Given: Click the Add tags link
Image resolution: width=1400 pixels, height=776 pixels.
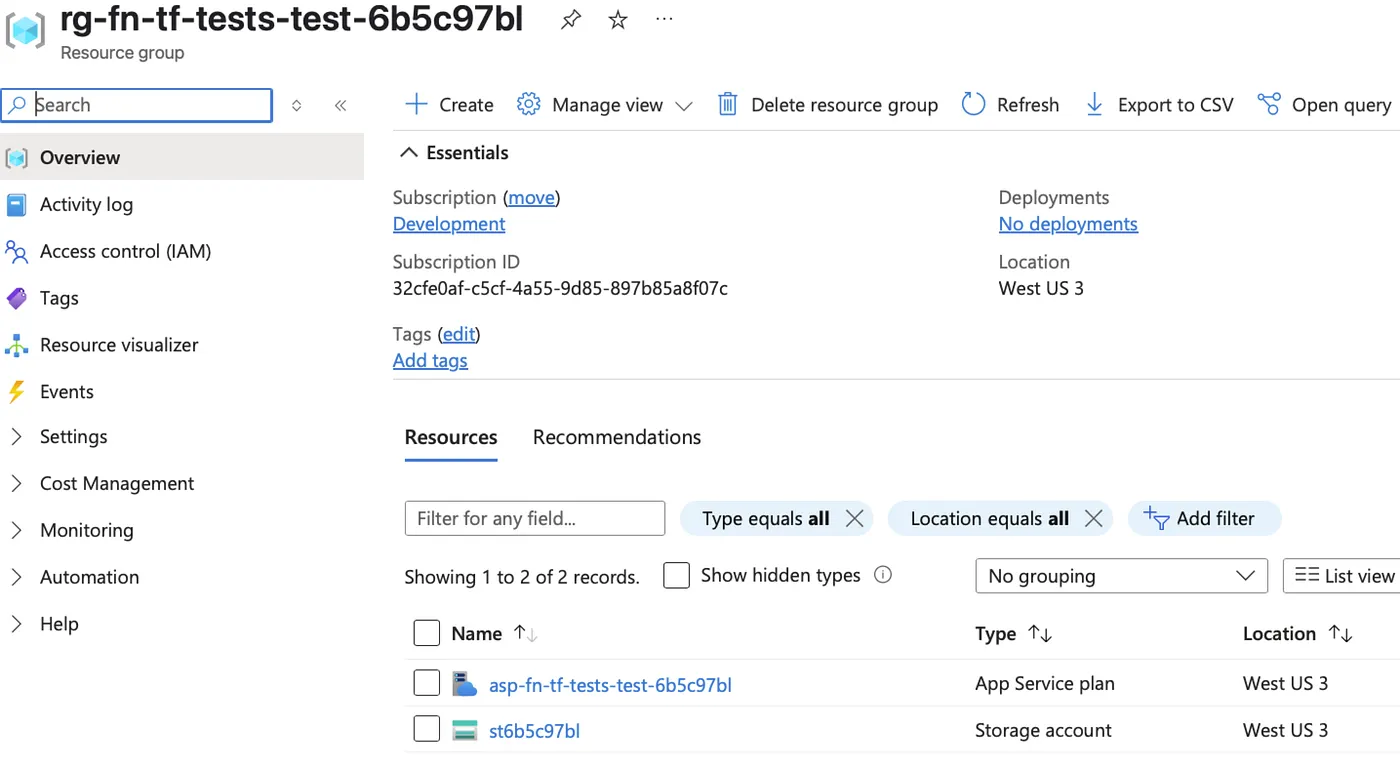Looking at the screenshot, I should coord(430,361).
